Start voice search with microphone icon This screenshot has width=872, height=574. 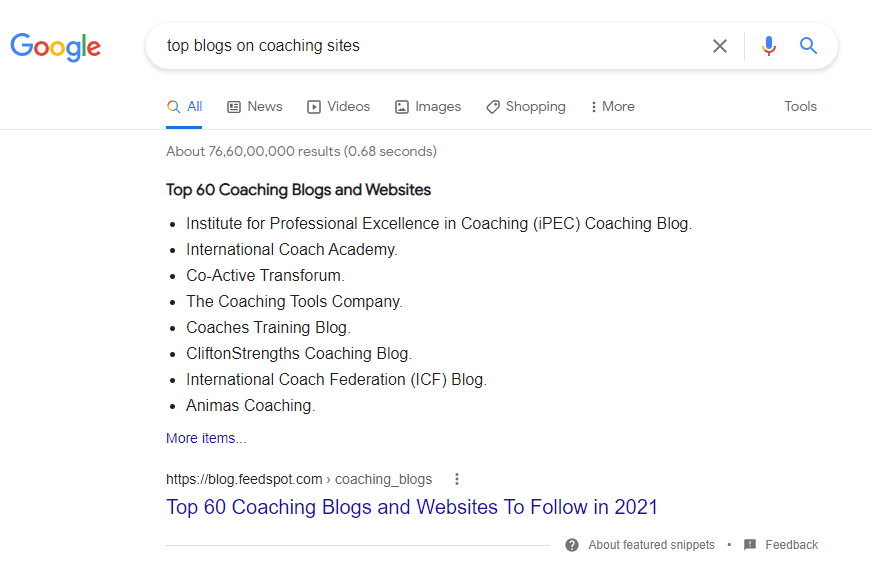[x=768, y=46]
